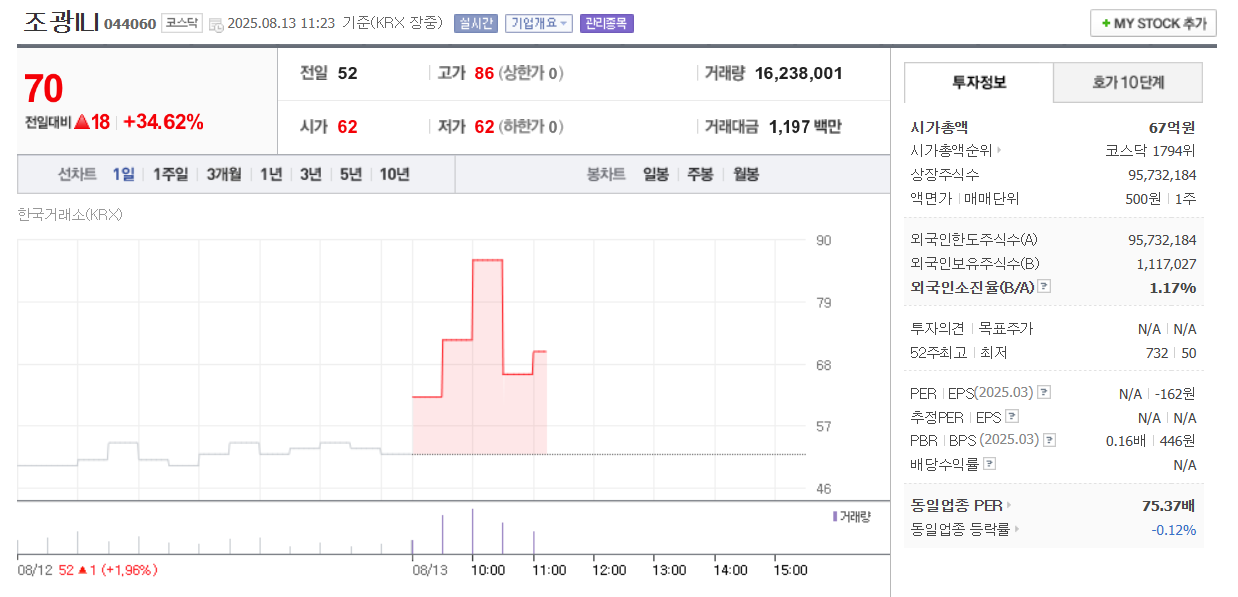Click the 고가 value 86
The image size is (1238, 597).
(x=485, y=73)
